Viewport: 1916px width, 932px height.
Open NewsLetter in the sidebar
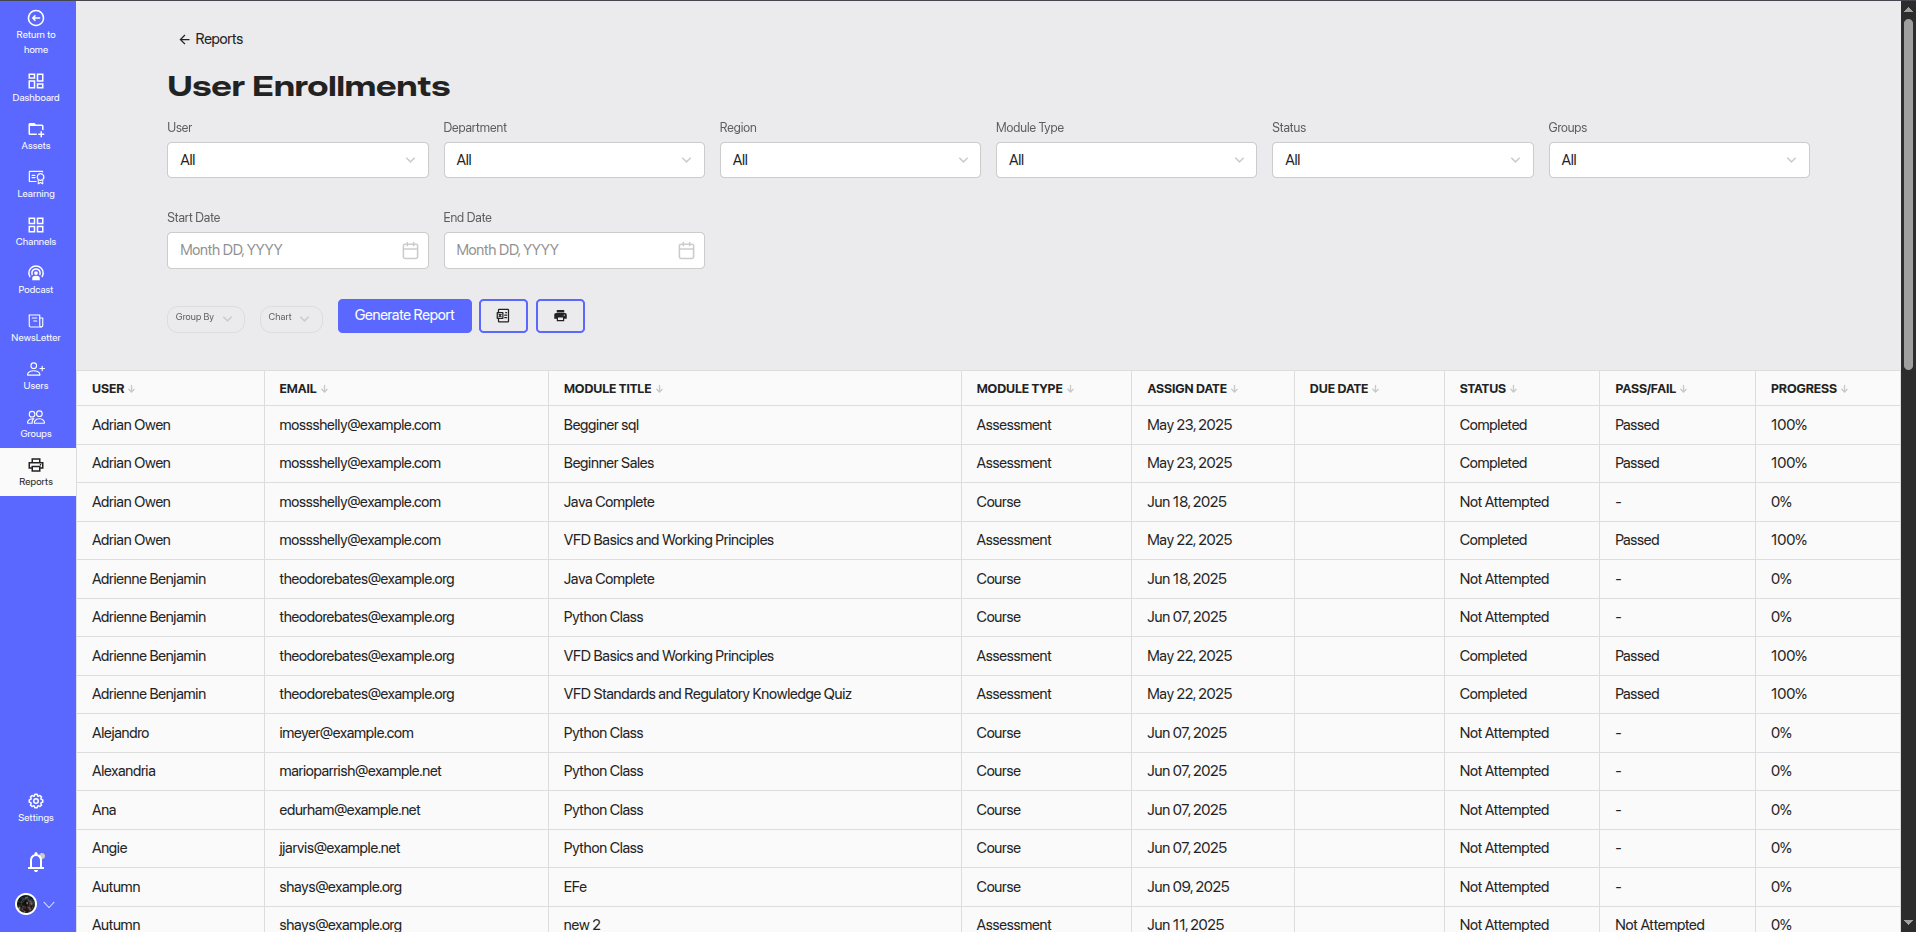[x=36, y=328]
